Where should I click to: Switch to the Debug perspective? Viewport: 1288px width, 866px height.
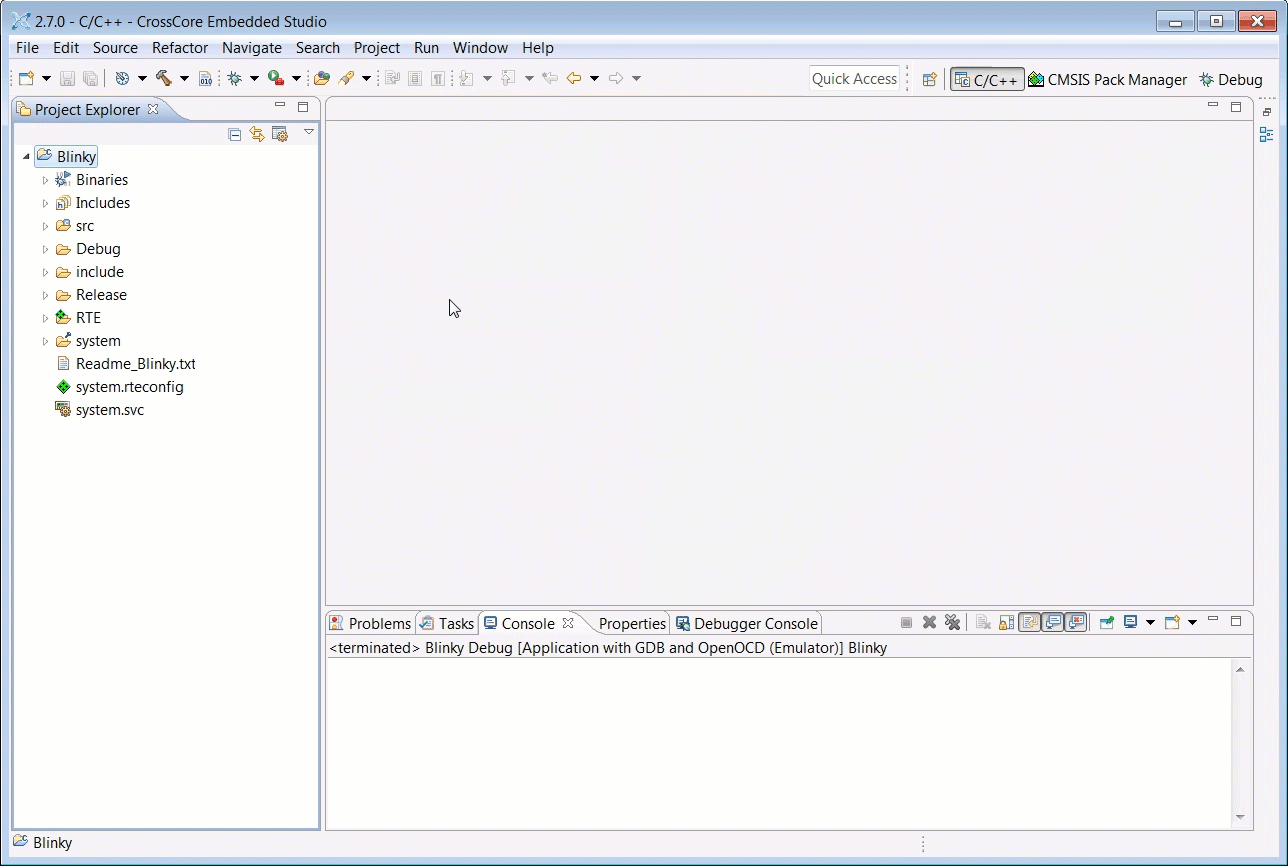(1231, 79)
